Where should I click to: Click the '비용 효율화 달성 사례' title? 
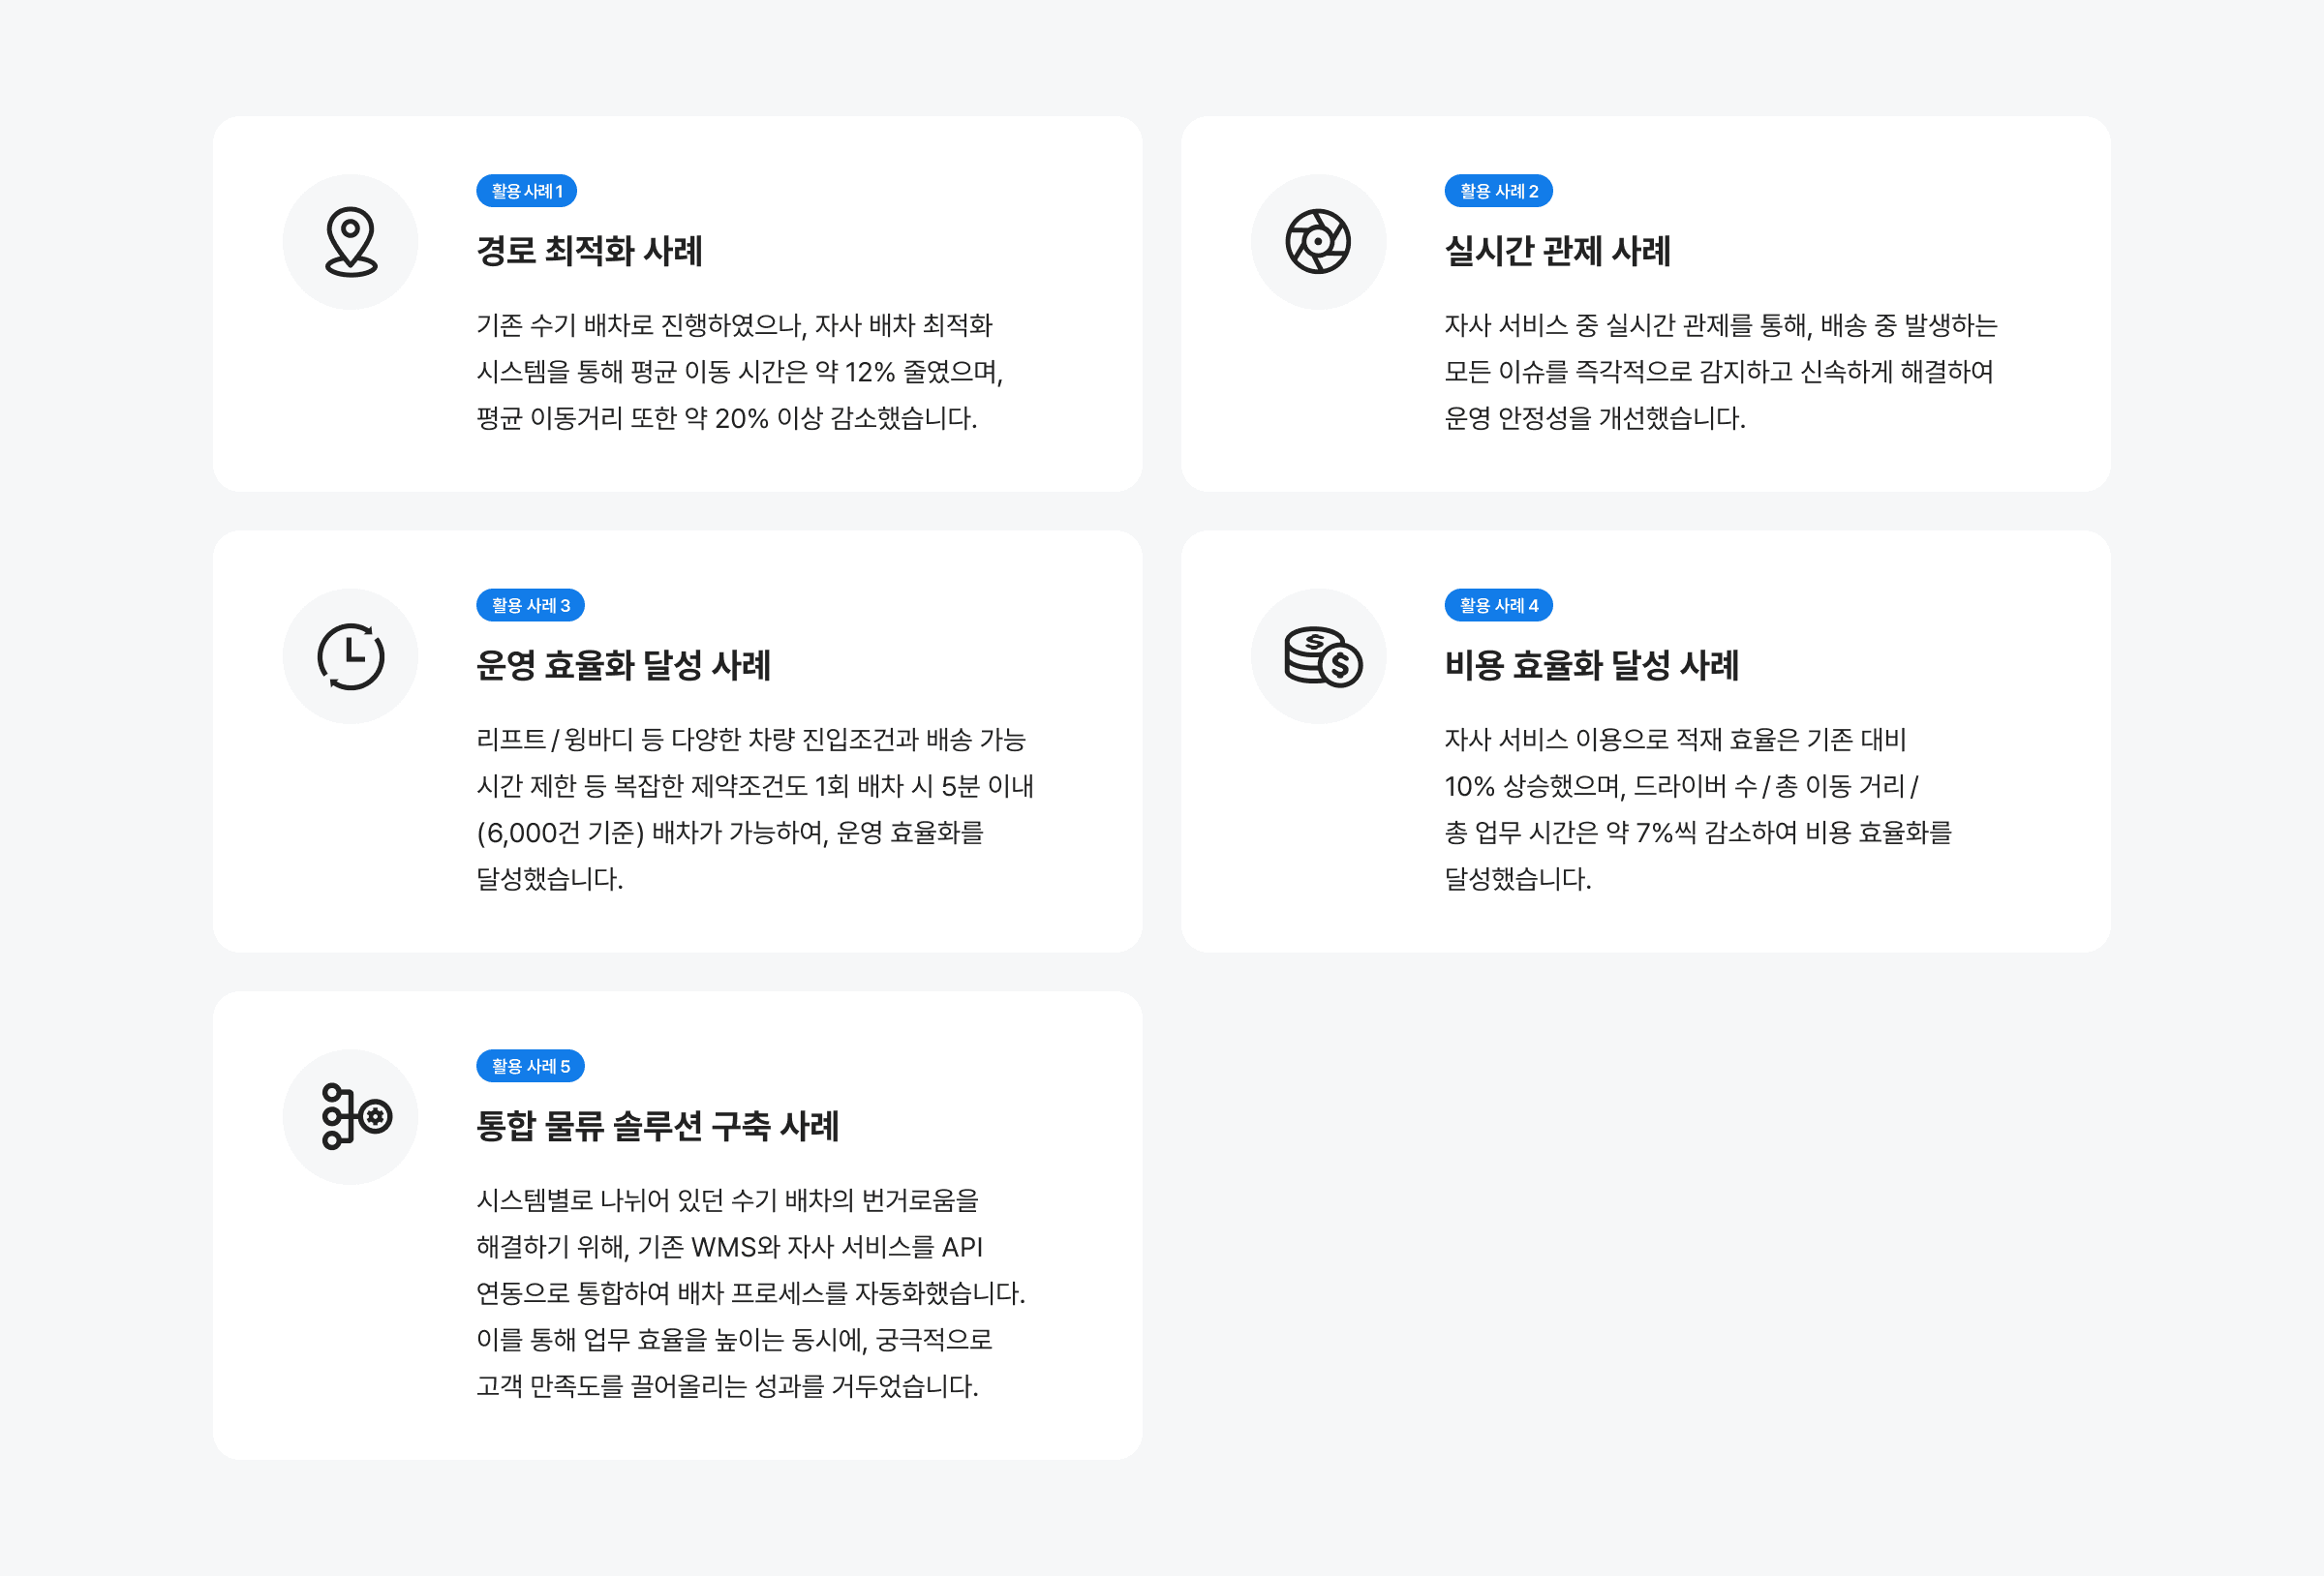1591,665
